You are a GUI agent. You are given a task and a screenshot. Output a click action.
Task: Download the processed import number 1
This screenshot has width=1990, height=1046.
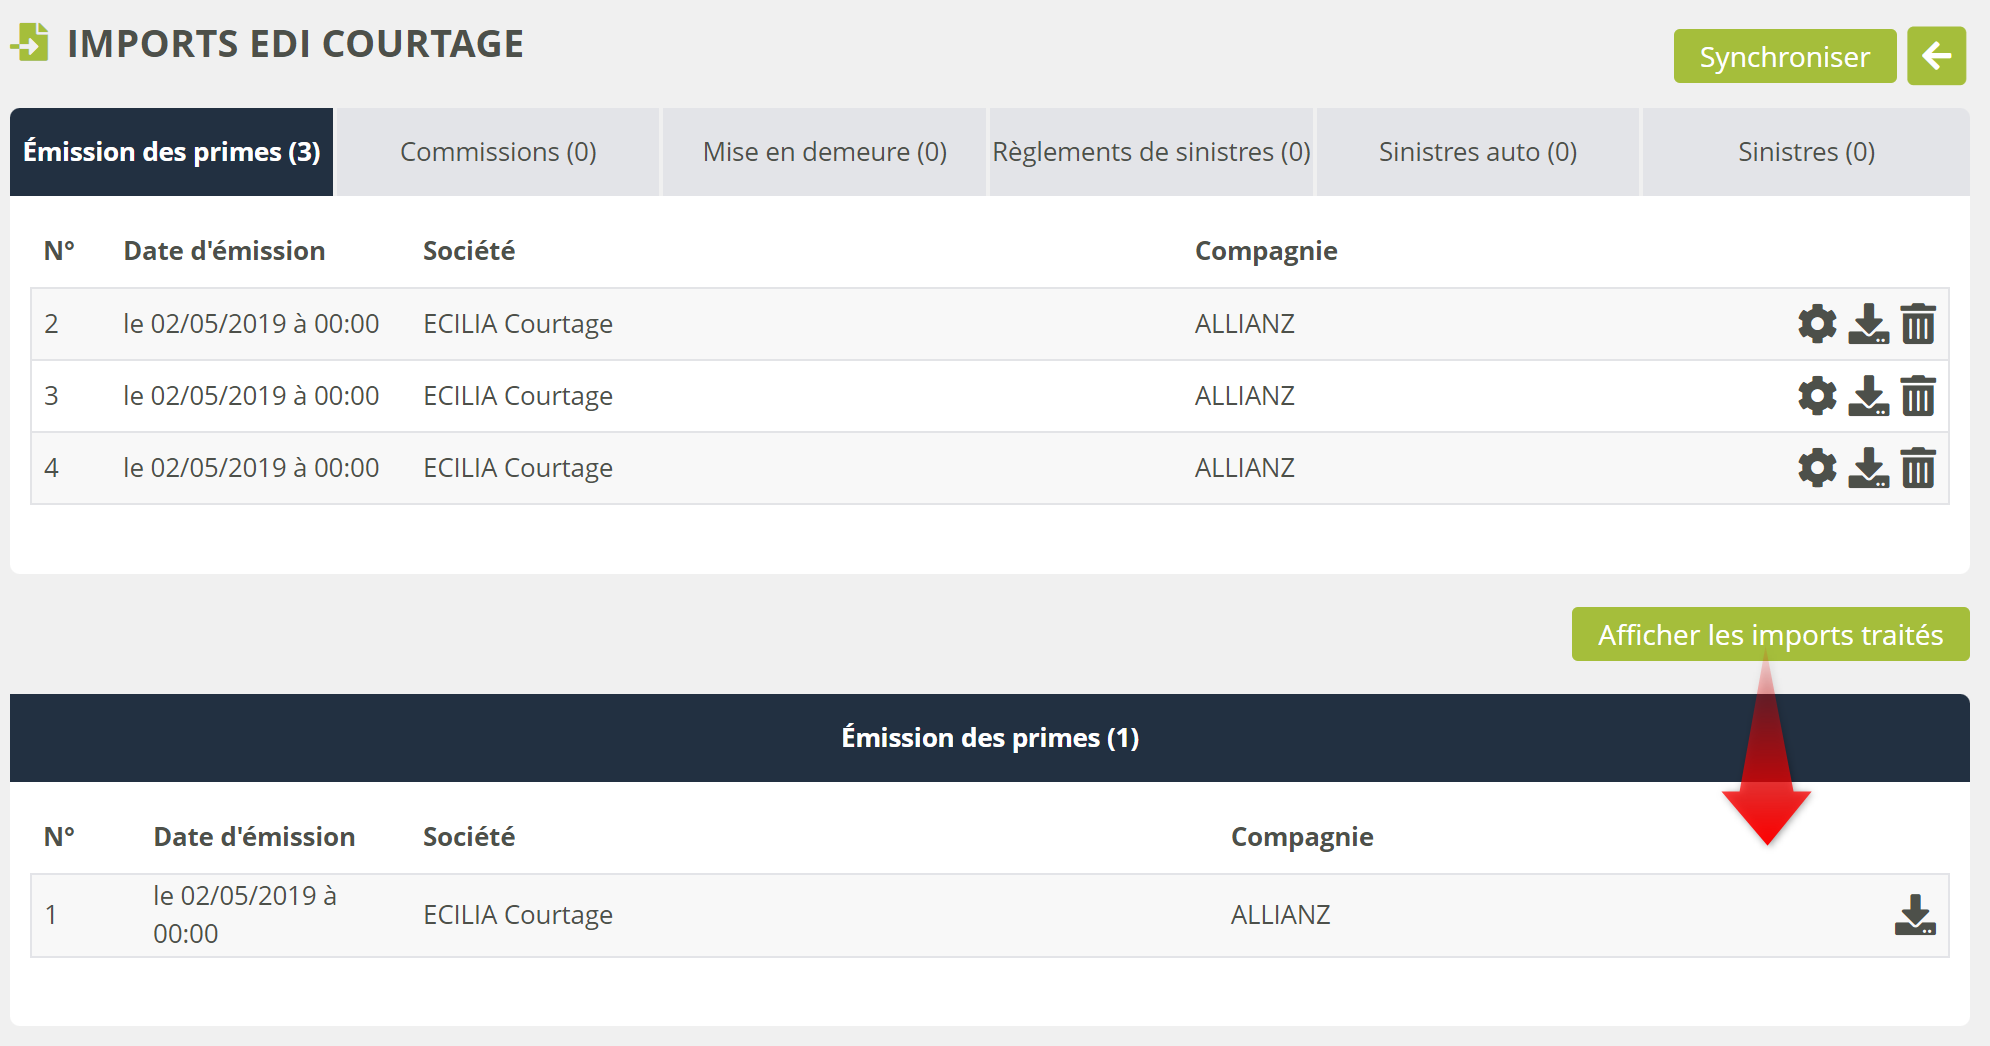(1915, 915)
